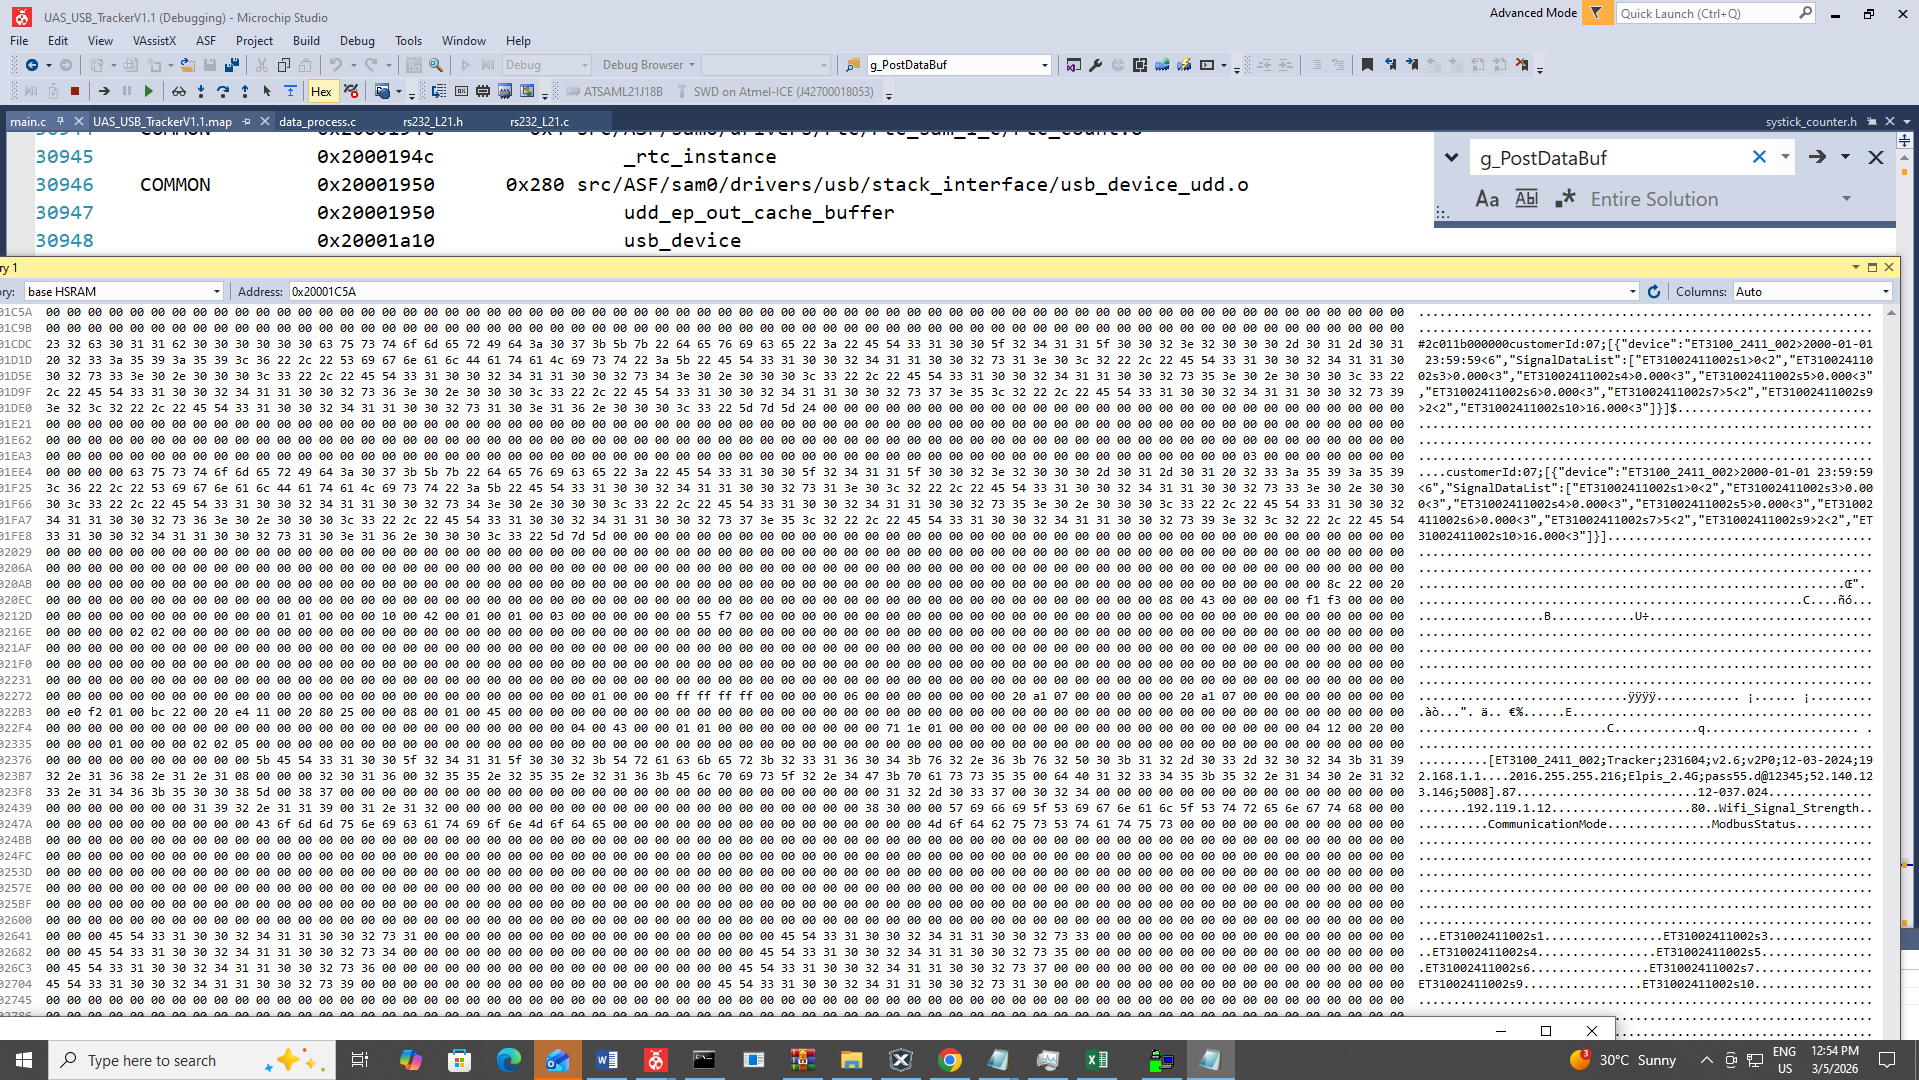Click Find Next arrow in find panel
1919x1080 pixels.
(x=1817, y=157)
